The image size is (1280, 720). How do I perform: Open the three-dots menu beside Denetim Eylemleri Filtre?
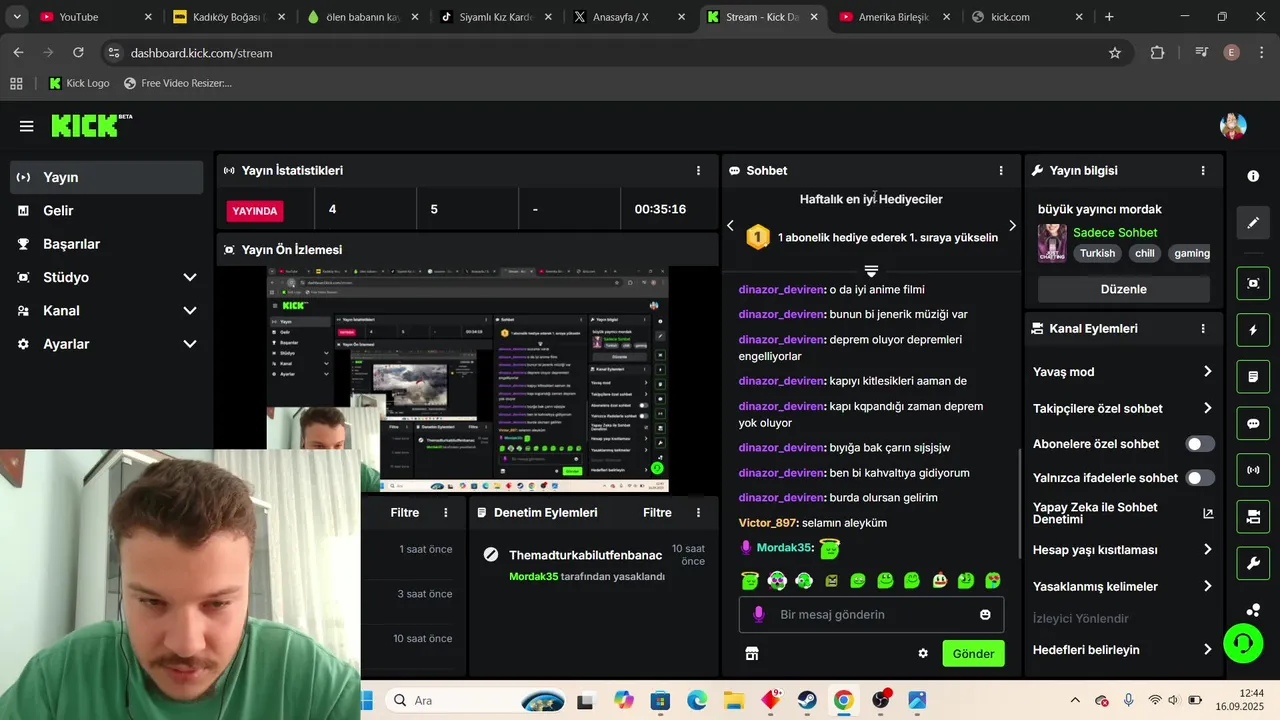698,512
